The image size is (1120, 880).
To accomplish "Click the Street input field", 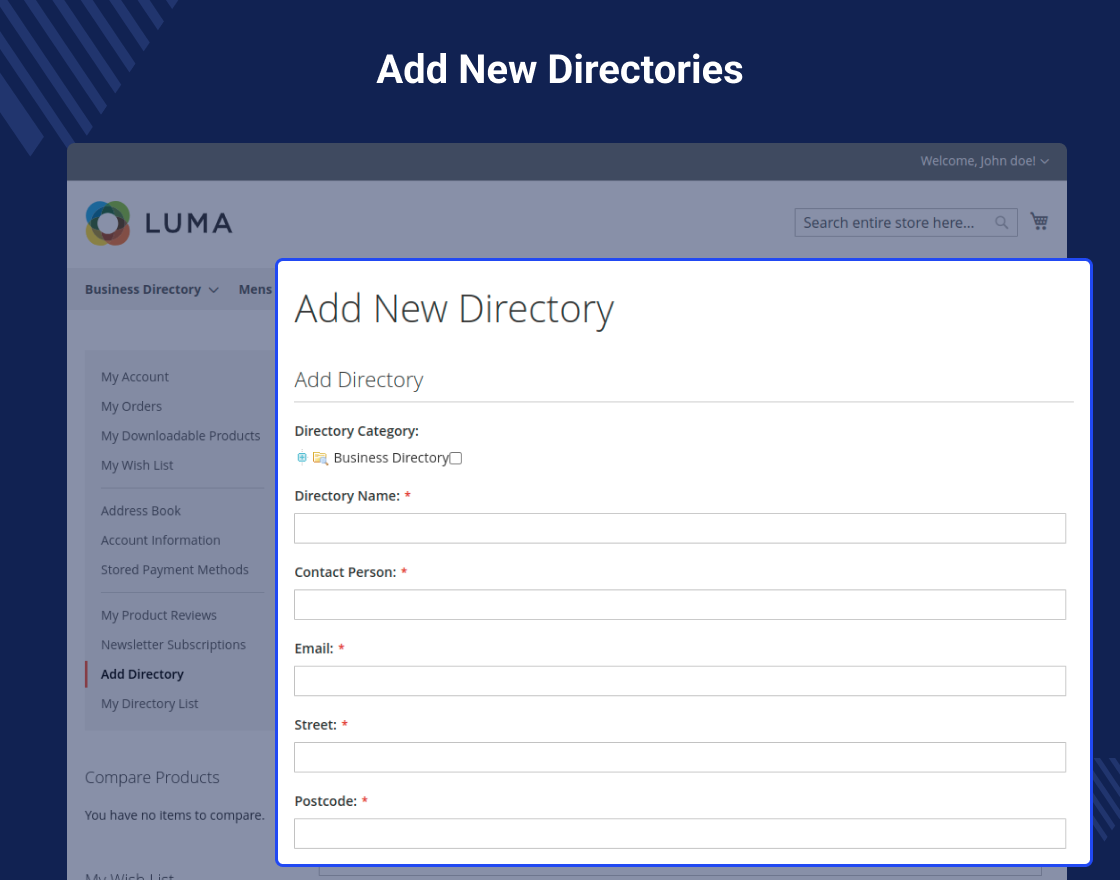I will coord(680,757).
